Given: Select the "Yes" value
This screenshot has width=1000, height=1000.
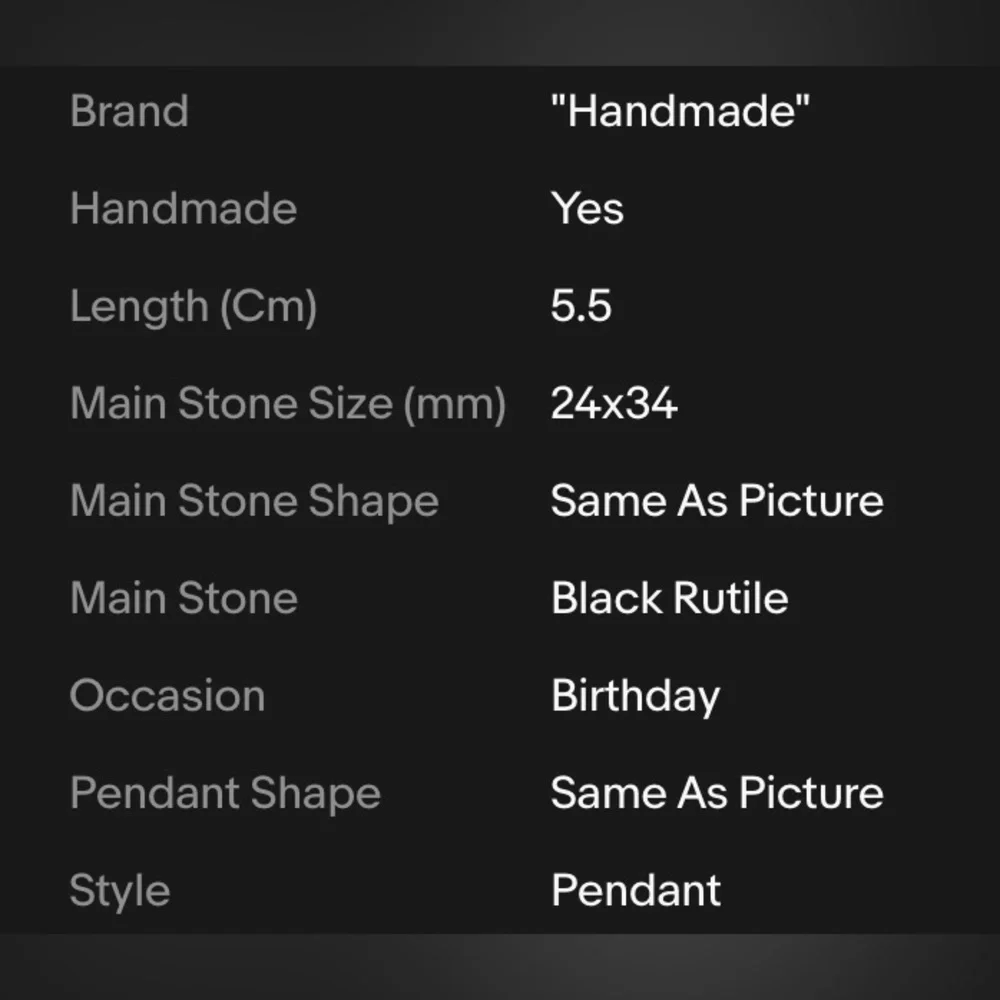Looking at the screenshot, I should click(x=587, y=208).
